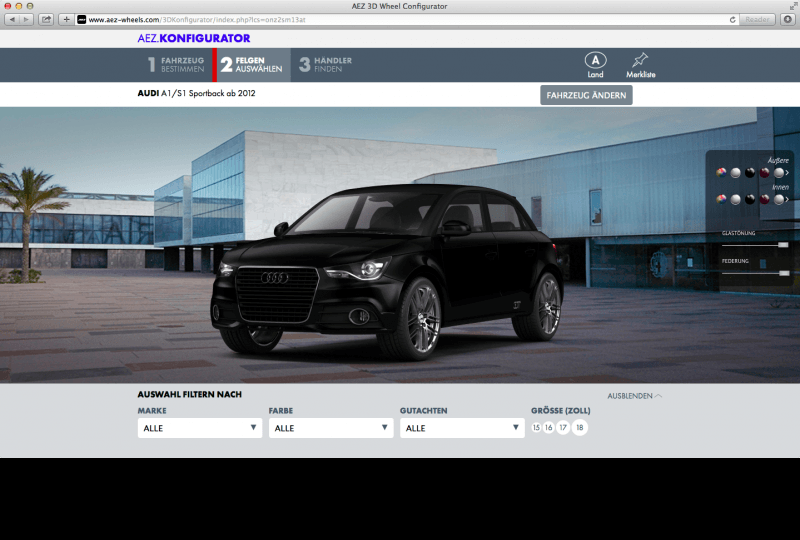The image size is (800, 540).
Task: Pick the multicolor outer paint sphere
Action: coord(721,173)
